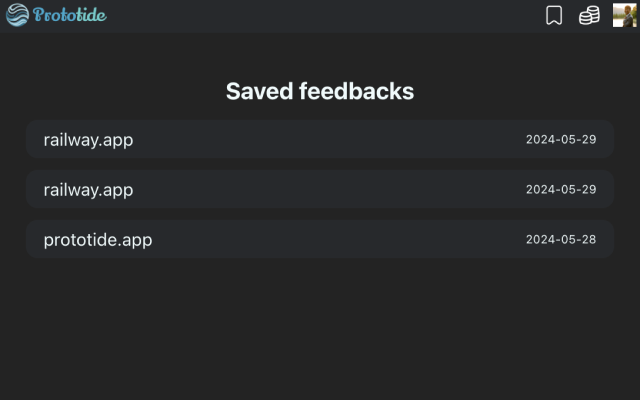Open the second railway.app feedback

(88, 190)
